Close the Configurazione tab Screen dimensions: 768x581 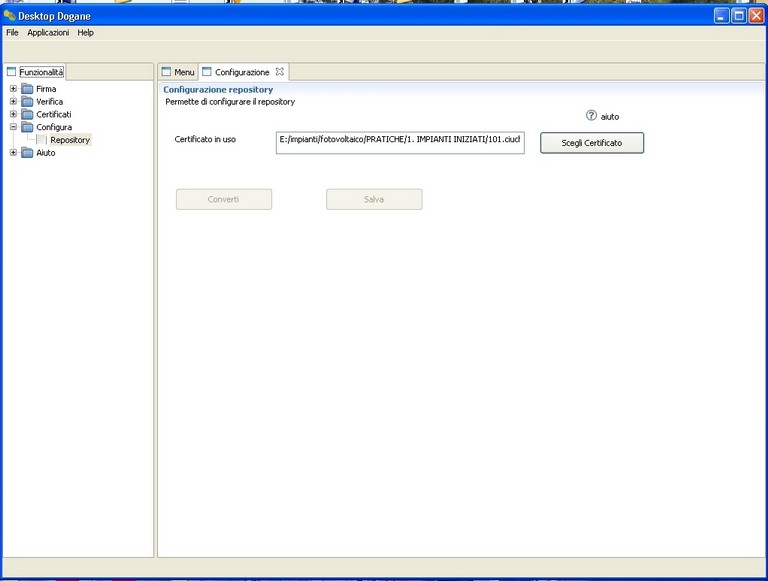tap(279, 72)
